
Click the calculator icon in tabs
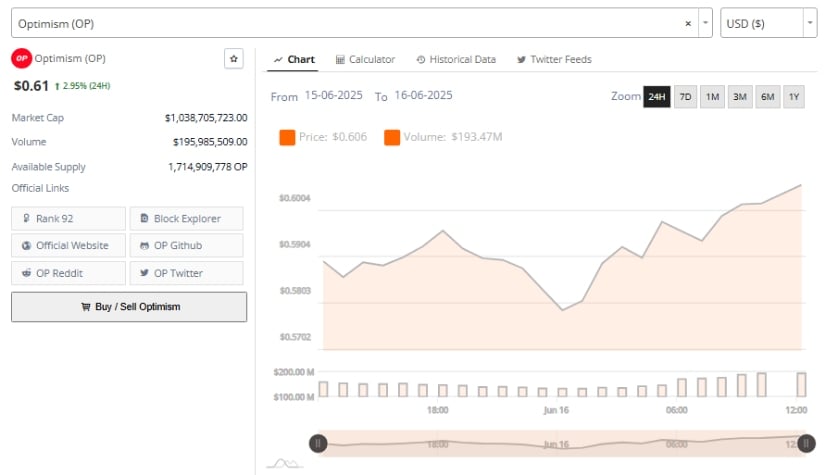click(340, 59)
